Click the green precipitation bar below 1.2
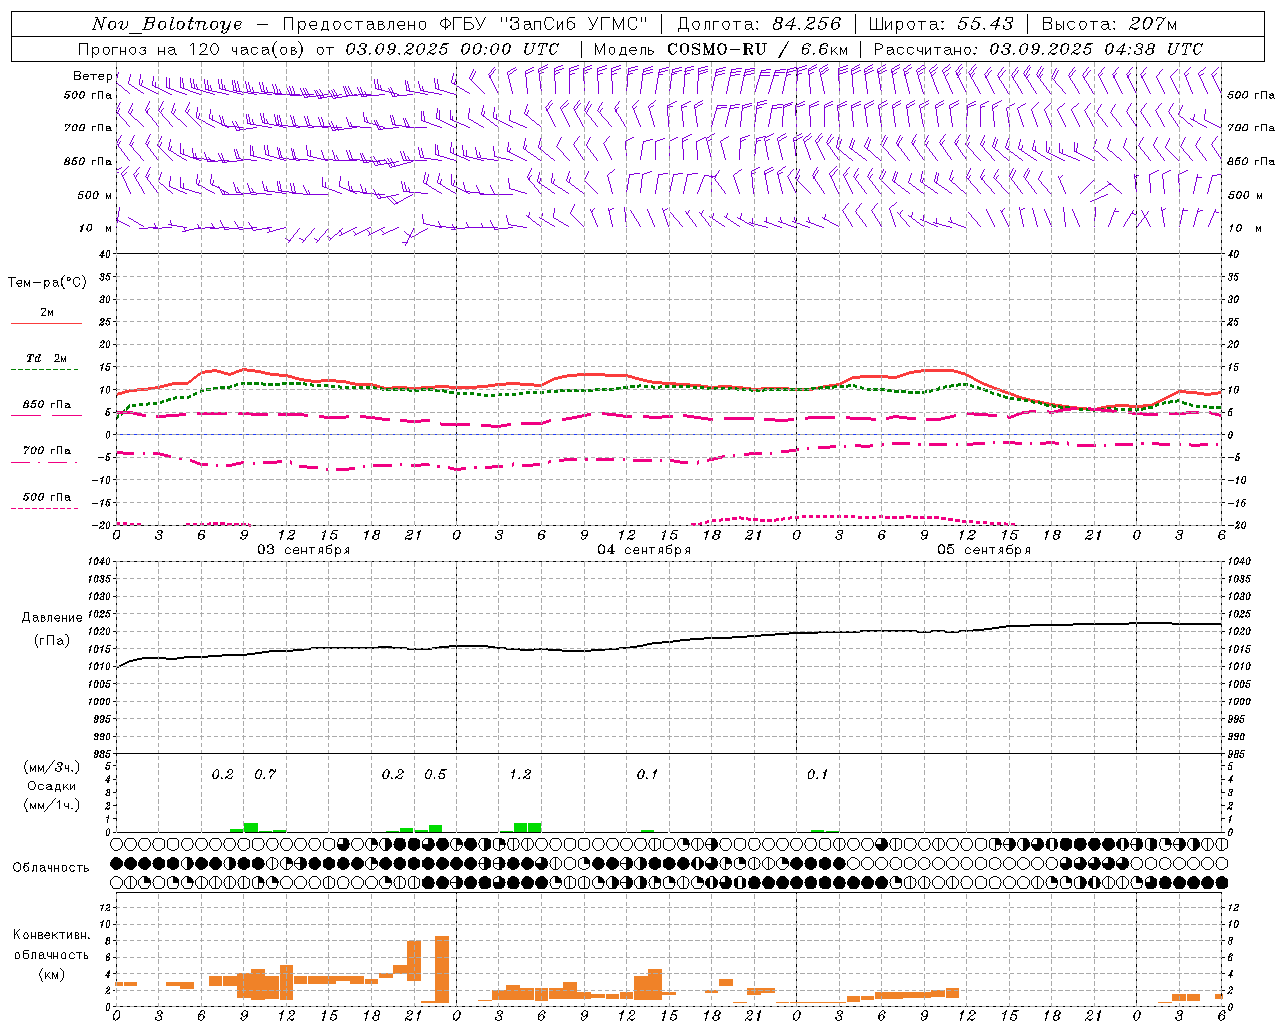 [527, 827]
